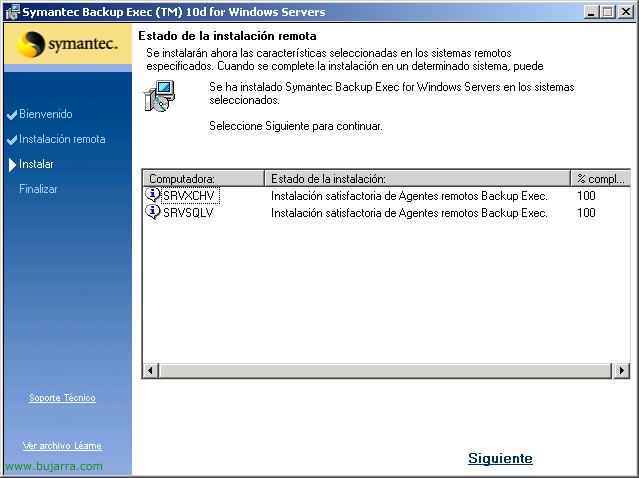Click SRVXCHV installation status text
The width and height of the screenshot is (639, 478).
click(x=409, y=196)
